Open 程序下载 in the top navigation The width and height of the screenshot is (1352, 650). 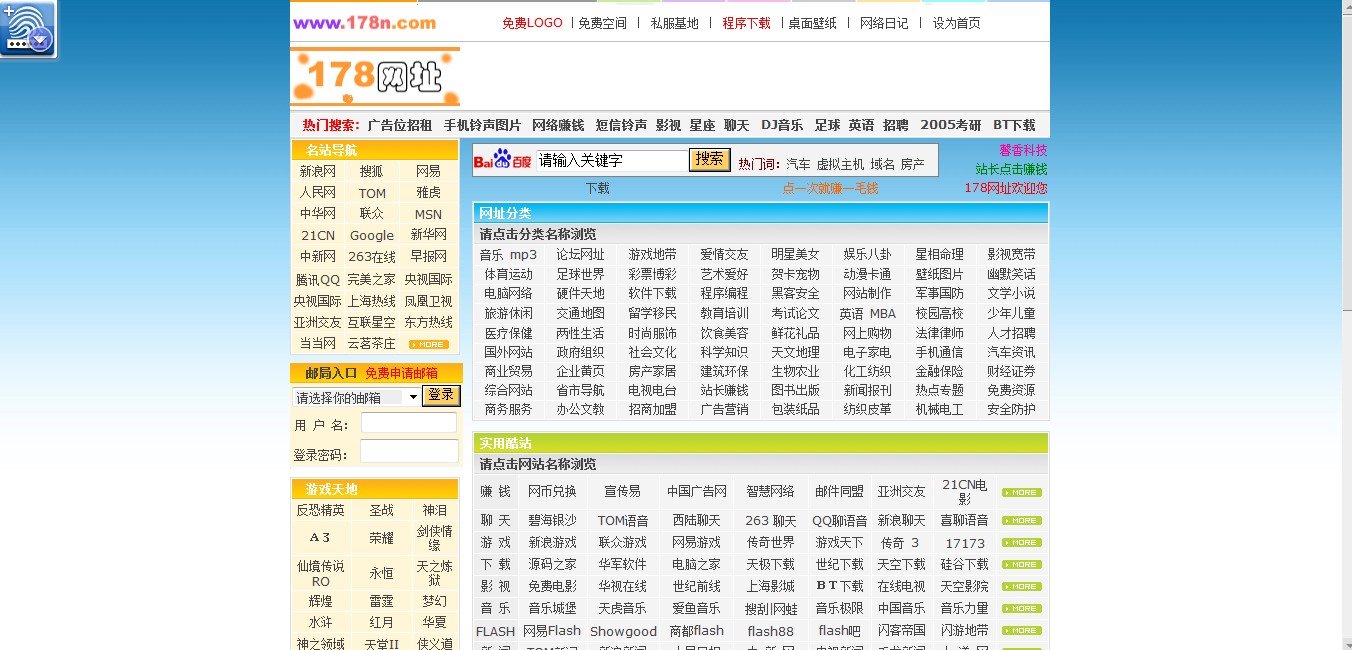pyautogui.click(x=746, y=23)
